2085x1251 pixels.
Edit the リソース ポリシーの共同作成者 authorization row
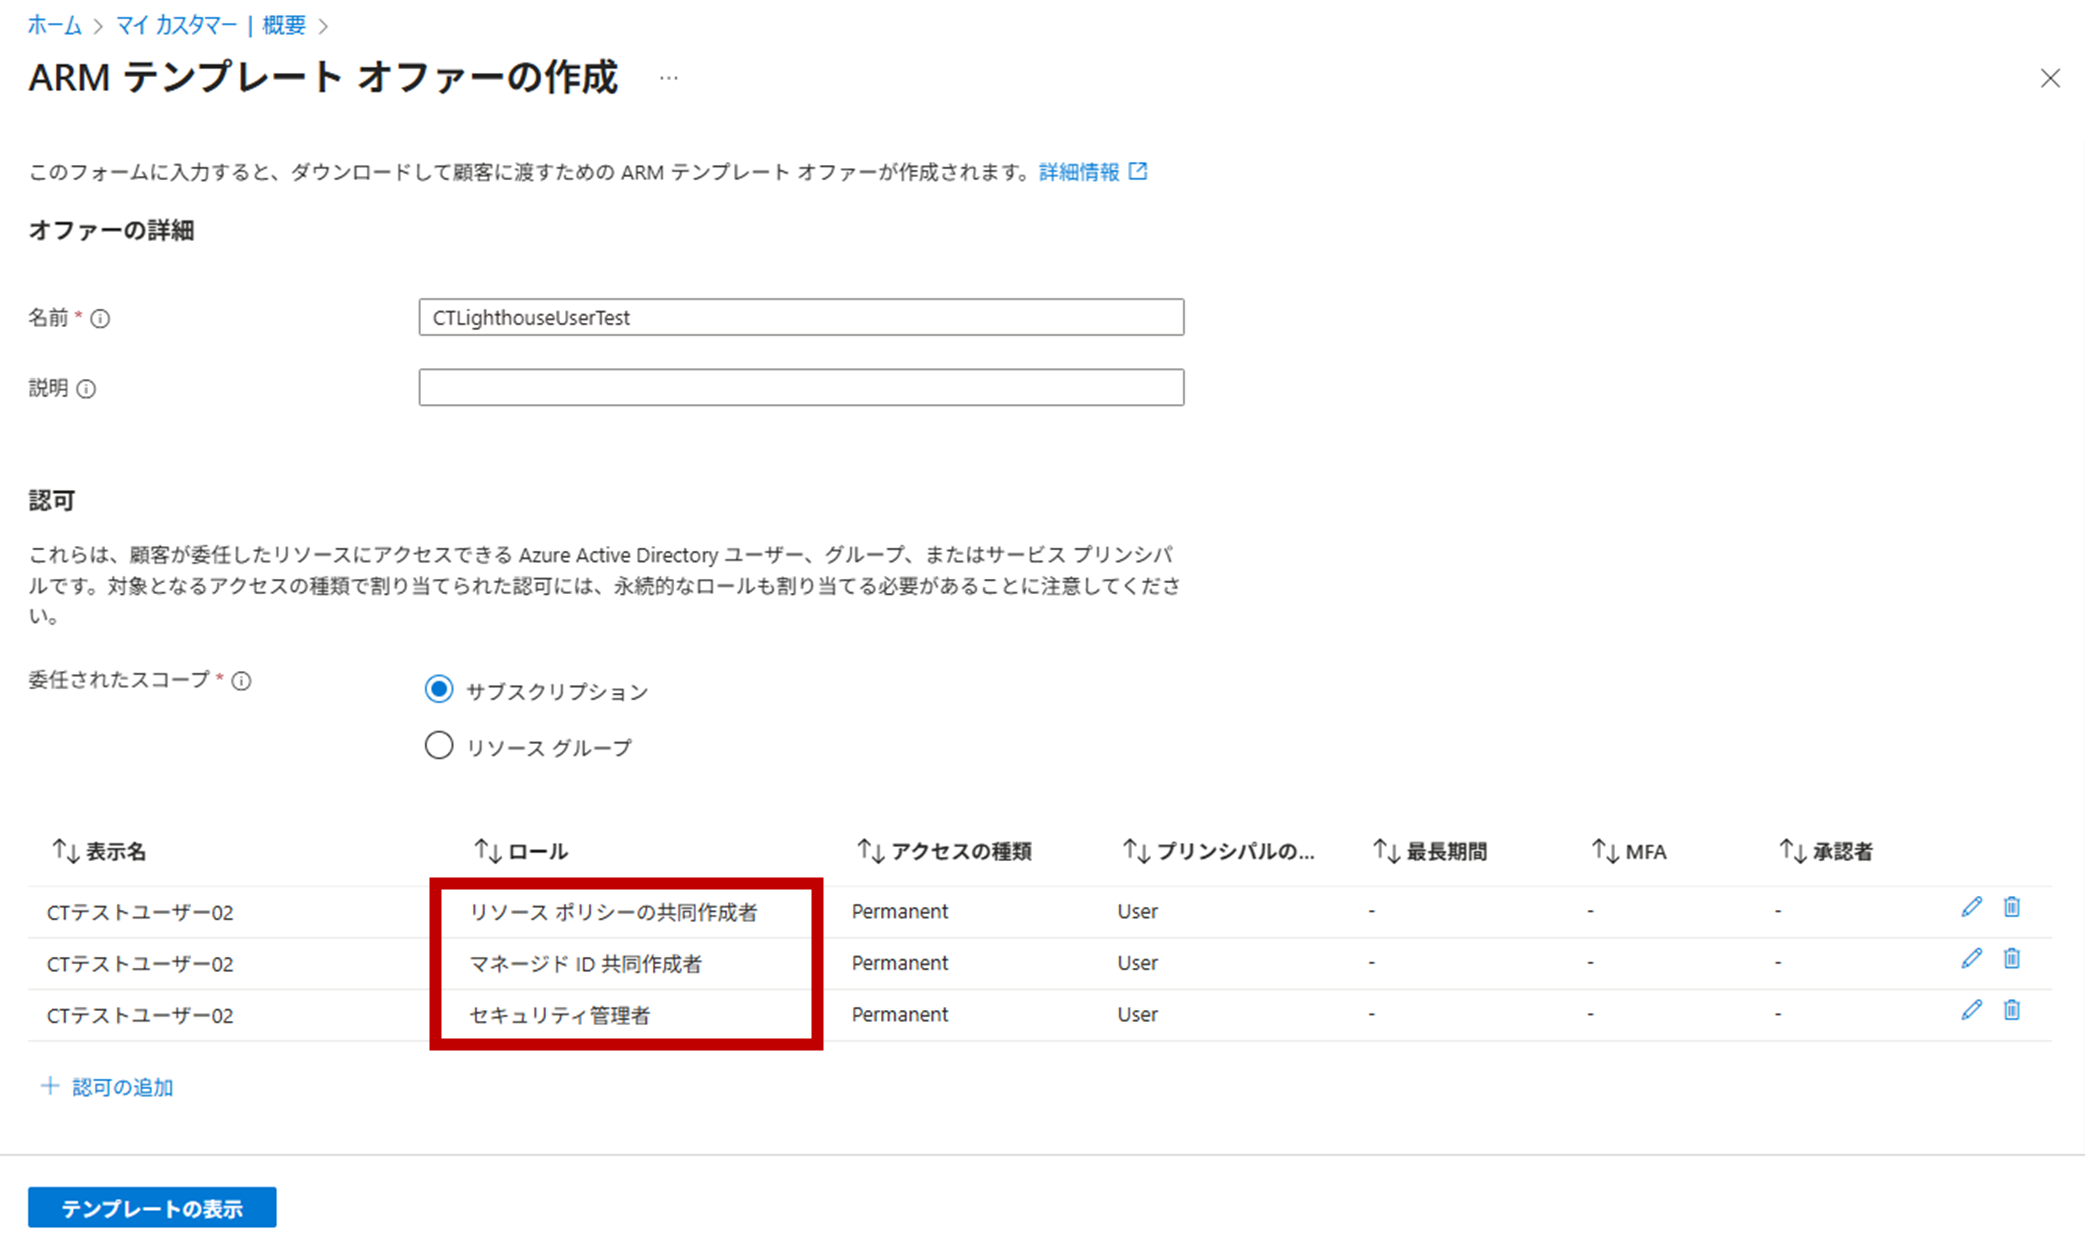click(1971, 907)
